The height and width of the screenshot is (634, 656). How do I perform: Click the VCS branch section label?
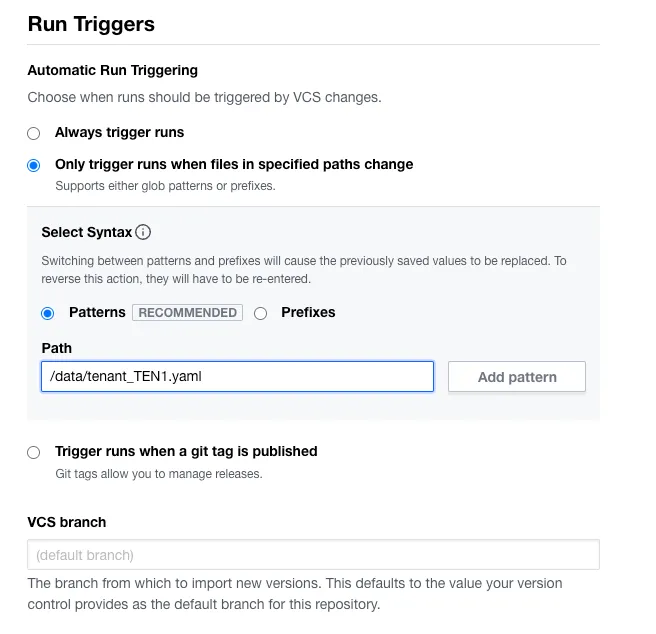66,522
